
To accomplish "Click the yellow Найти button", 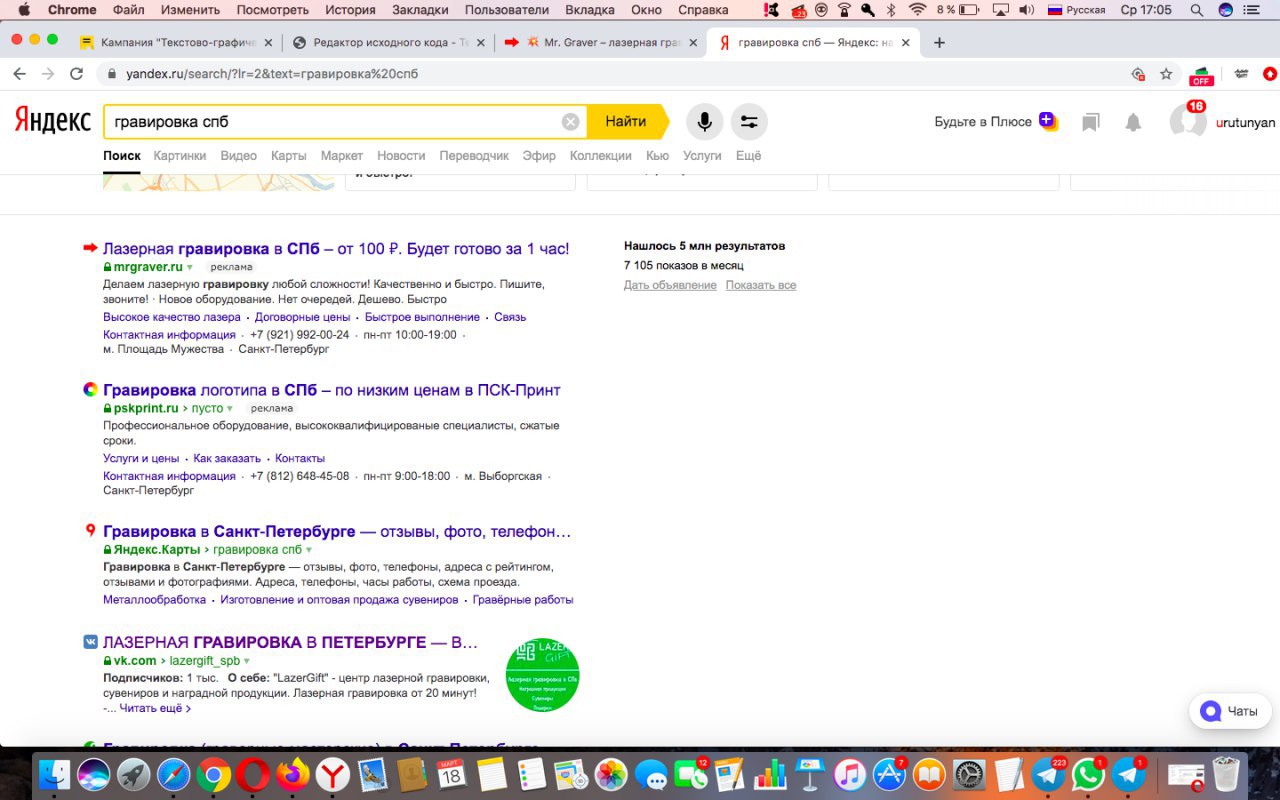I will pos(626,122).
